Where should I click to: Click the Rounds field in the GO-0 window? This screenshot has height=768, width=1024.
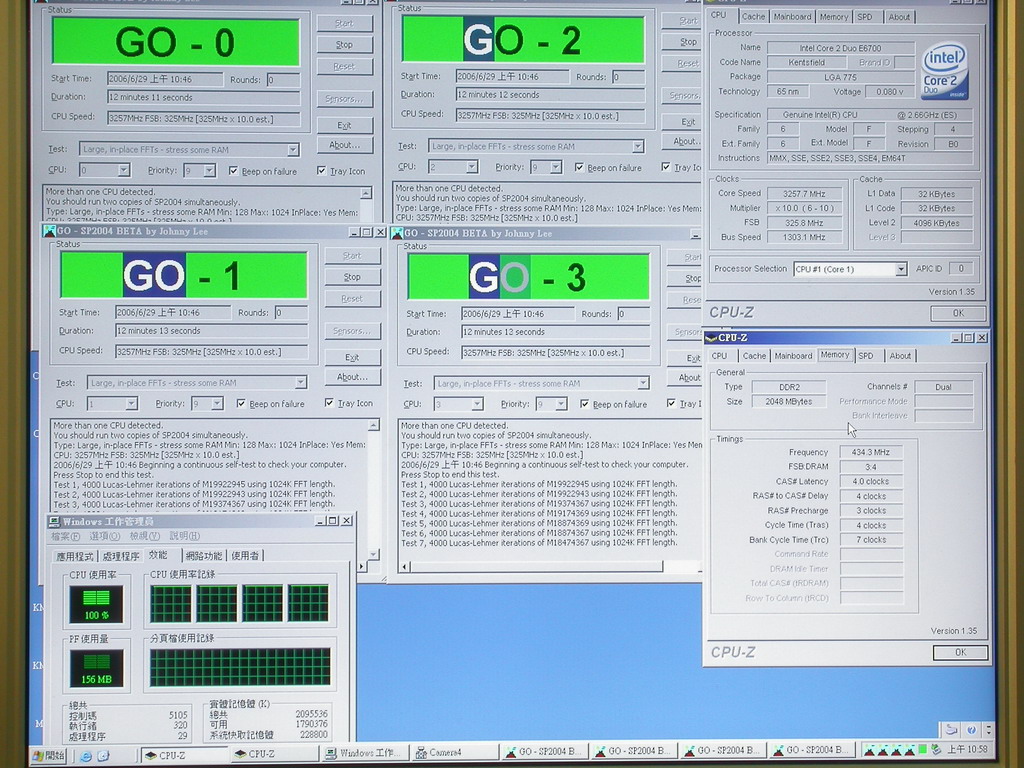pos(283,80)
